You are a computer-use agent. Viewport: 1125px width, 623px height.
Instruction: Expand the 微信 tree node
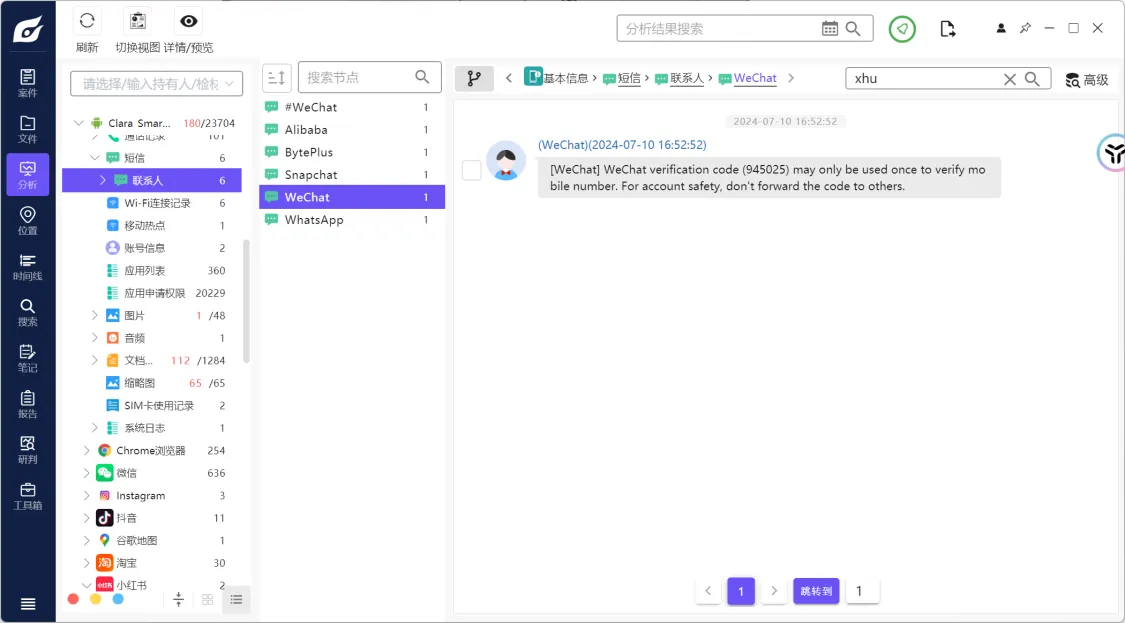87,473
